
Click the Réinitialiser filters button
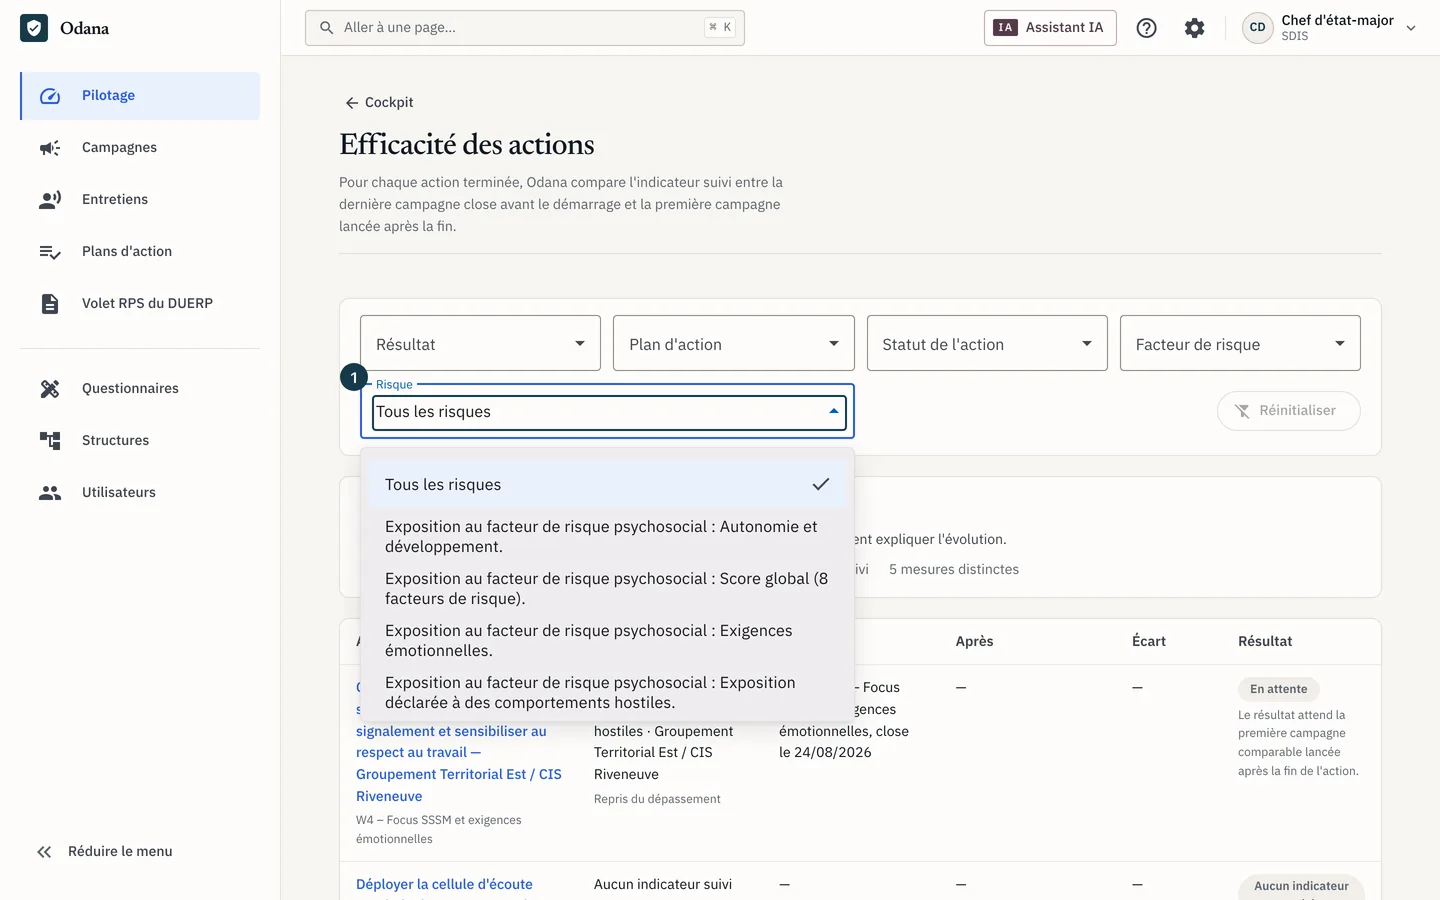tap(1288, 411)
